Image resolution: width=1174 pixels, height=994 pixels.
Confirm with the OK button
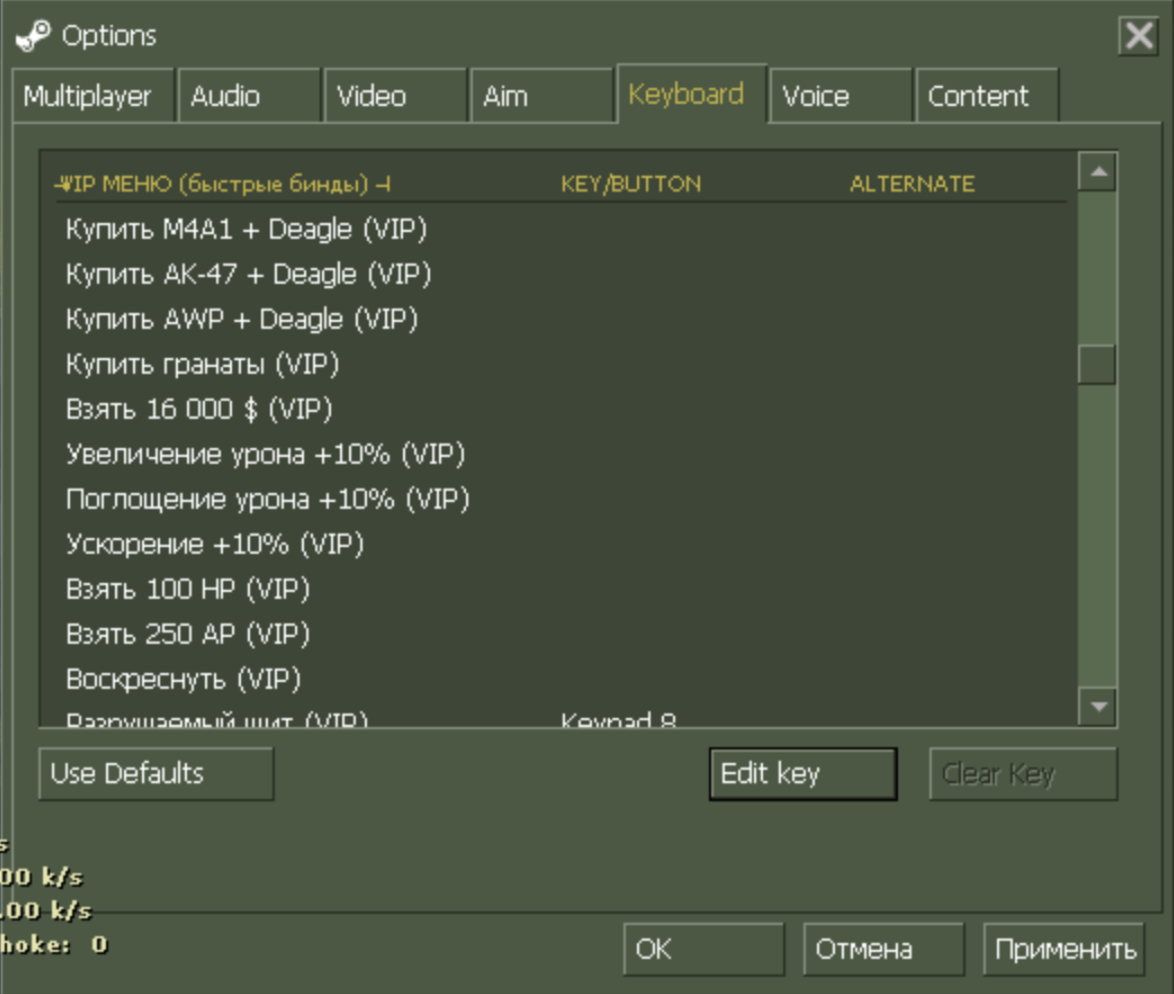point(704,949)
